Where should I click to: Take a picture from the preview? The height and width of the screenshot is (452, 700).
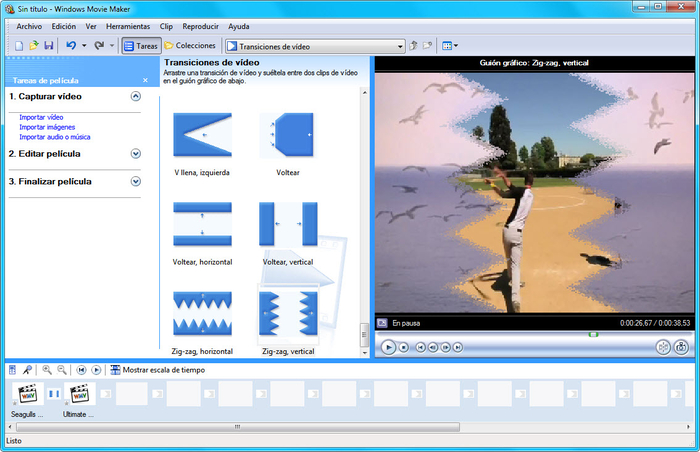point(681,347)
